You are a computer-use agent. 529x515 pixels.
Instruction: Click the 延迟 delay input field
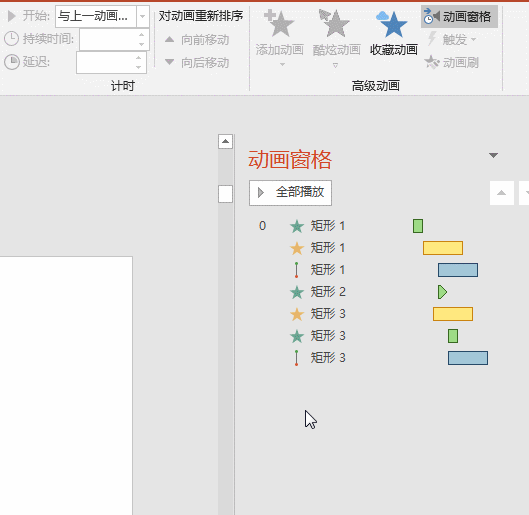pos(105,62)
